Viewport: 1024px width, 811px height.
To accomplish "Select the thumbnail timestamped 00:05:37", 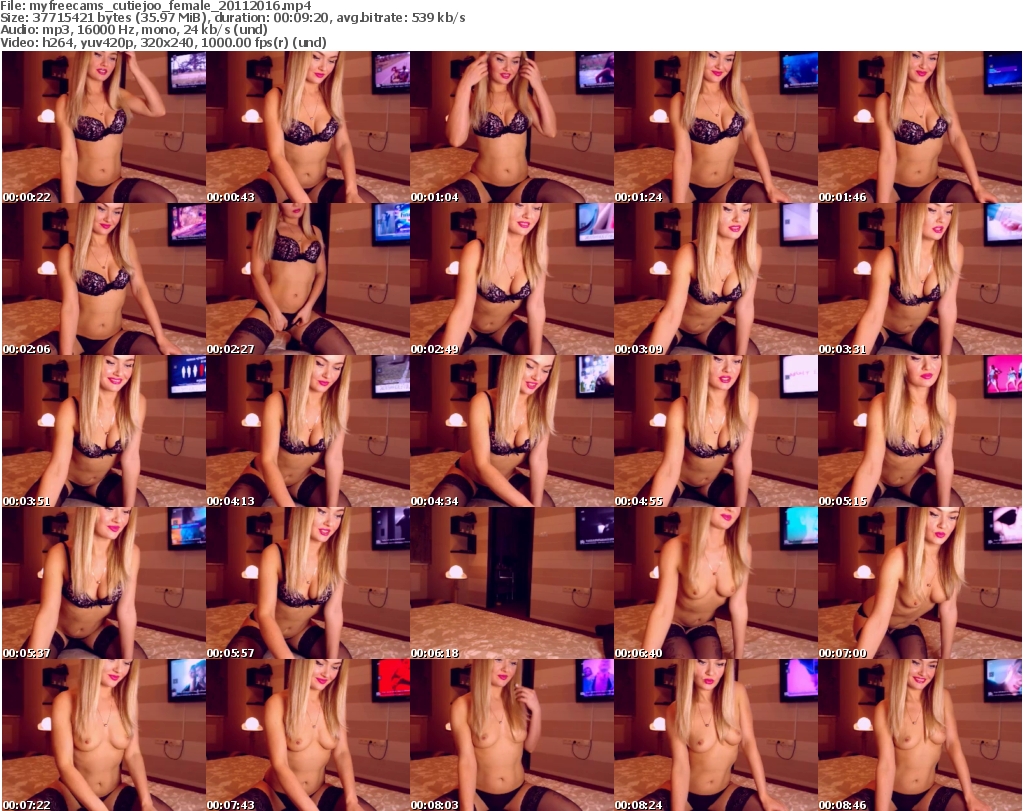I will coord(103,583).
